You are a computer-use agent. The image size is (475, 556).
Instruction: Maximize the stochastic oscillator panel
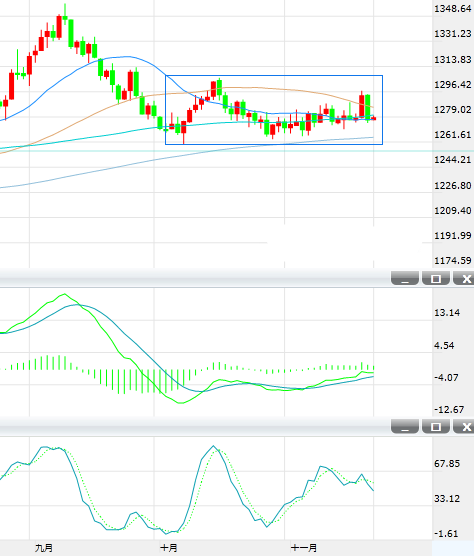click(x=436, y=427)
